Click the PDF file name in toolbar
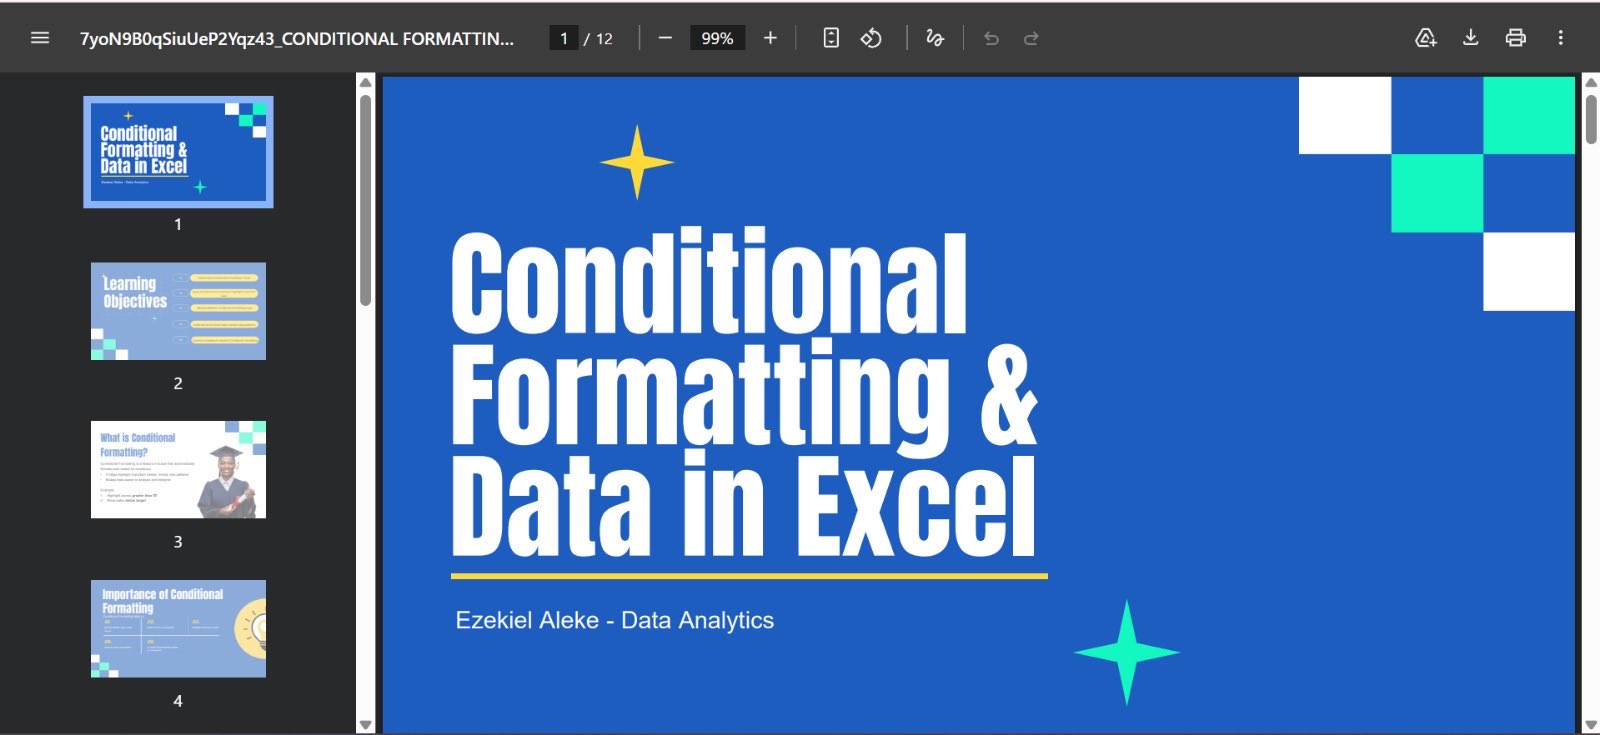Viewport: 1600px width, 735px height. [x=297, y=38]
